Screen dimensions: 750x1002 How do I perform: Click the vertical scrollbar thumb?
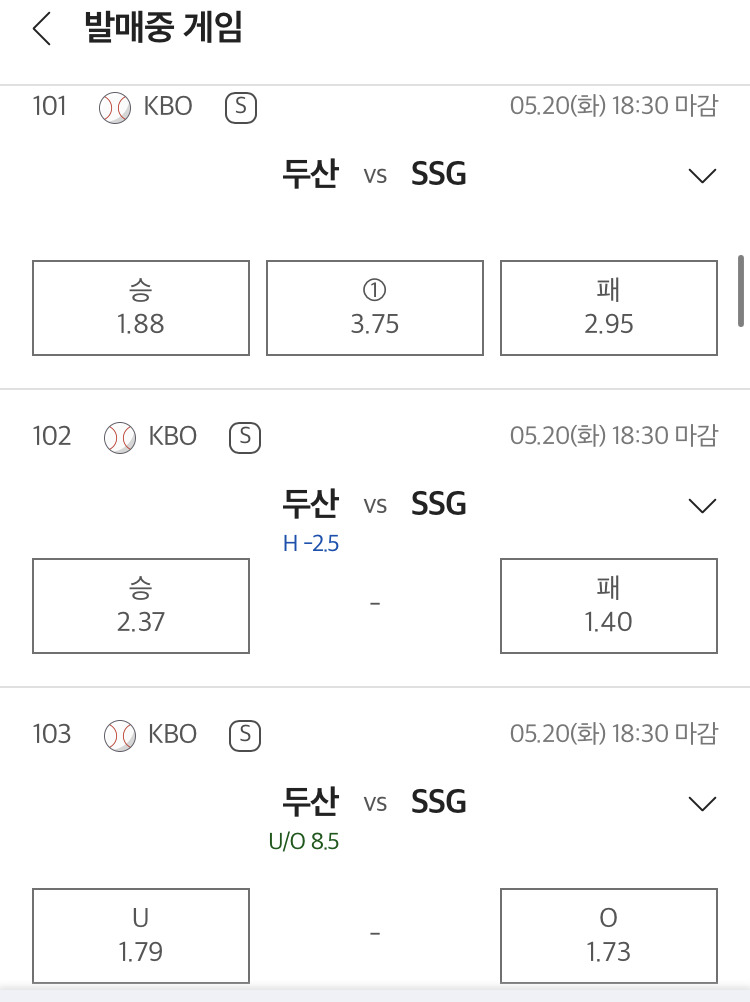click(x=740, y=290)
